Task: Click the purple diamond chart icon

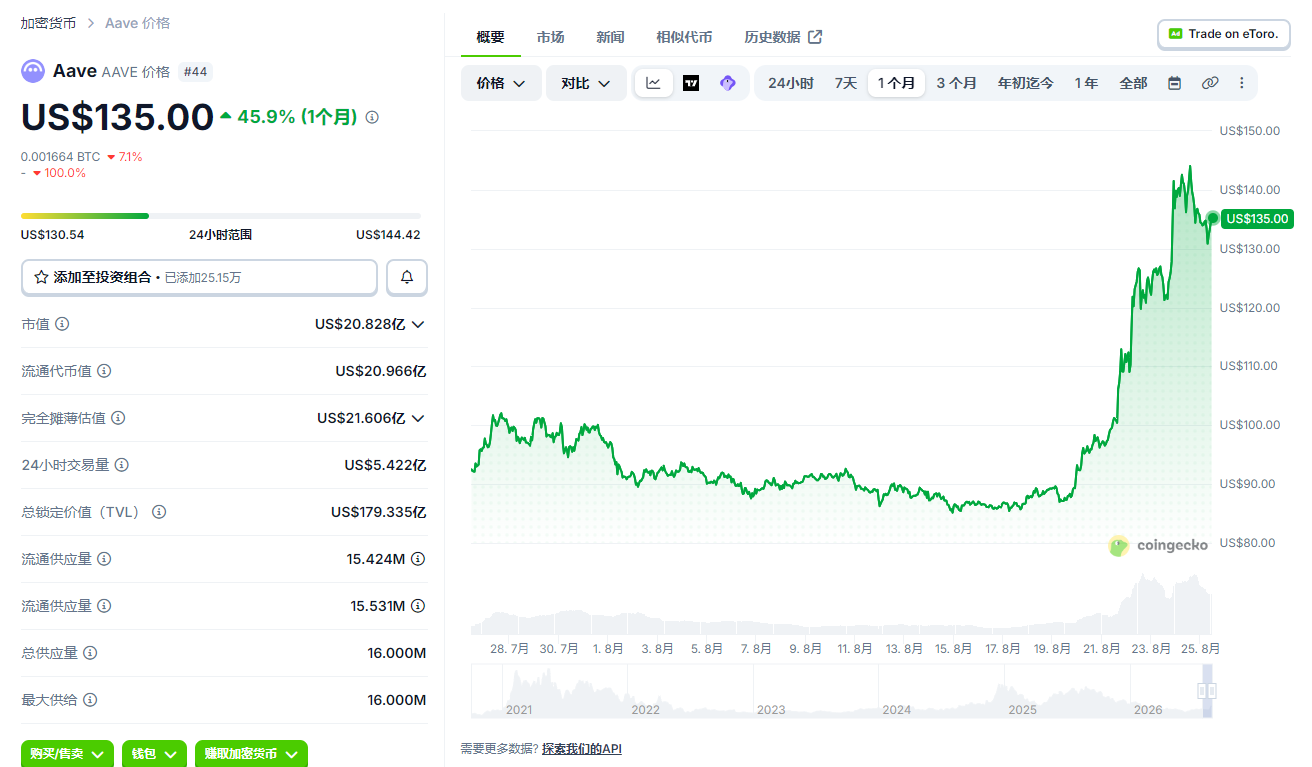Action: 728,83
